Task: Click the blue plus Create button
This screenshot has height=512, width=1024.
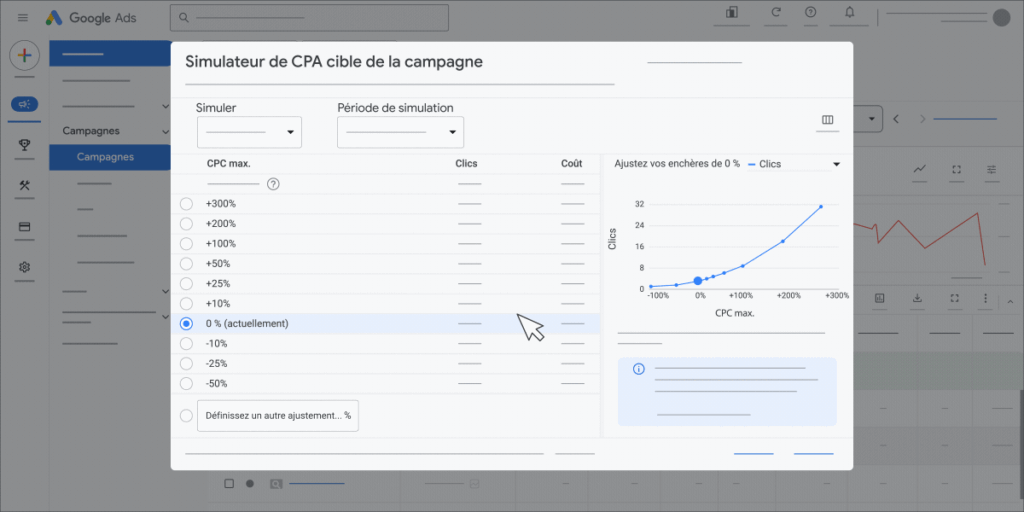Action: tap(24, 56)
